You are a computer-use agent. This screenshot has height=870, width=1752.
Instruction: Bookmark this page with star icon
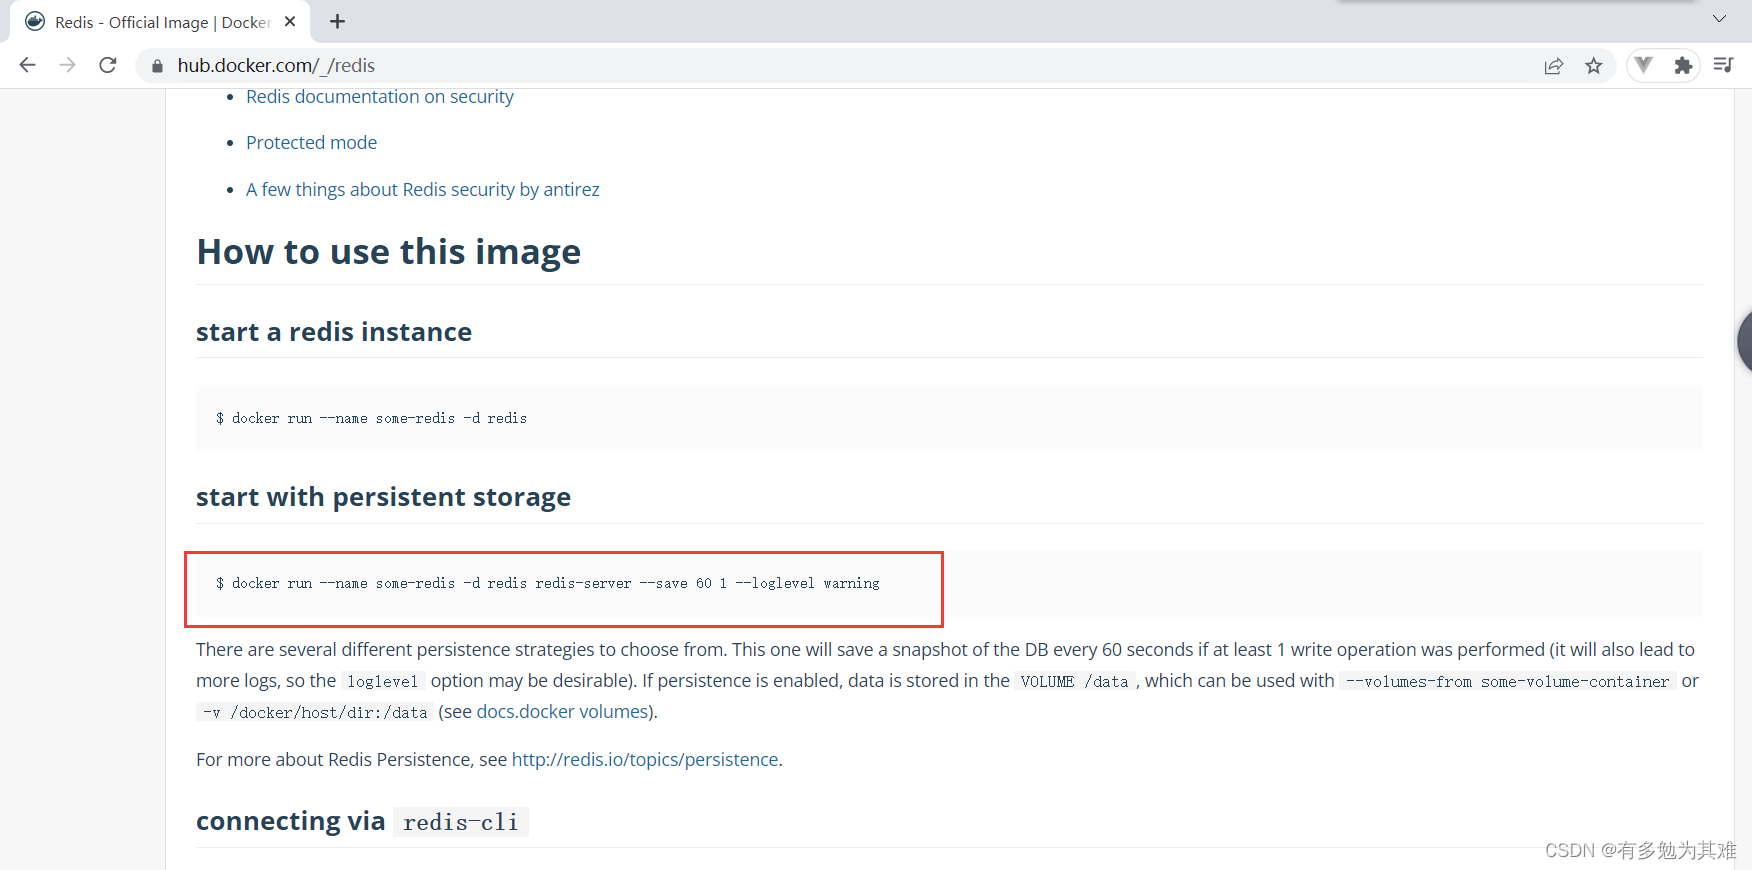pos(1594,66)
